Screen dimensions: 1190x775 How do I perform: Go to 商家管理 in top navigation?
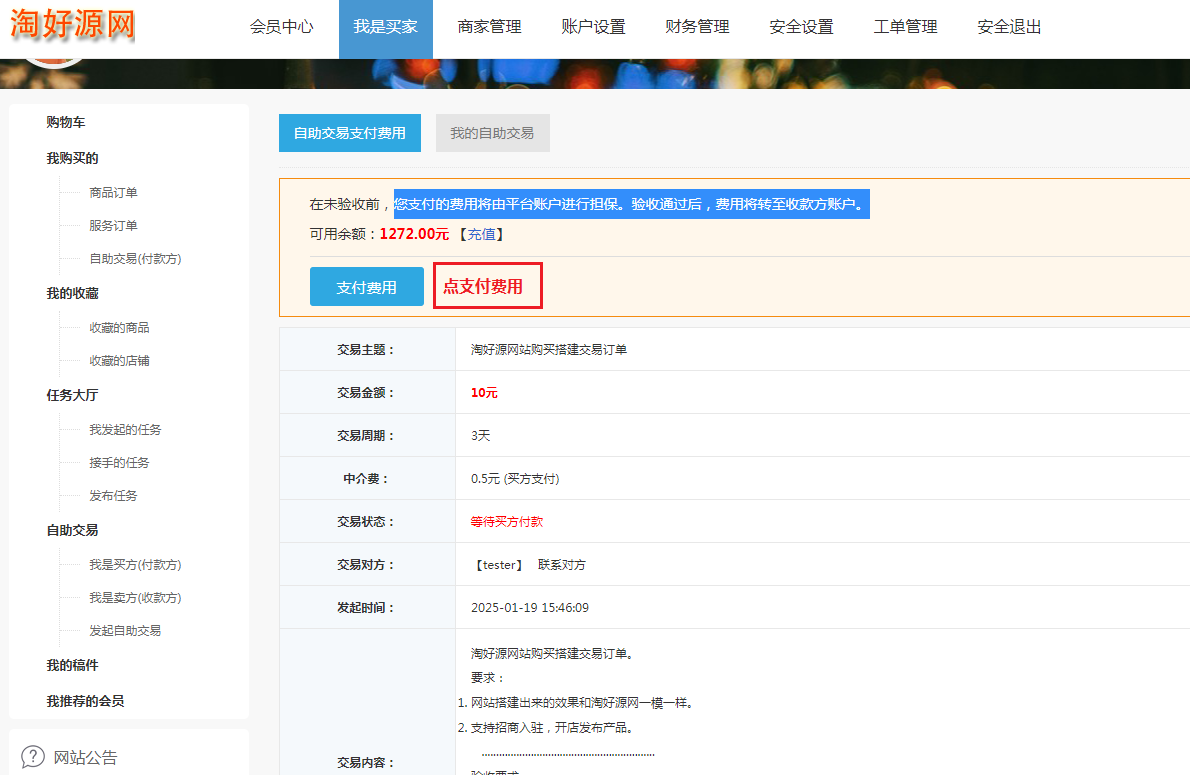[x=489, y=27]
